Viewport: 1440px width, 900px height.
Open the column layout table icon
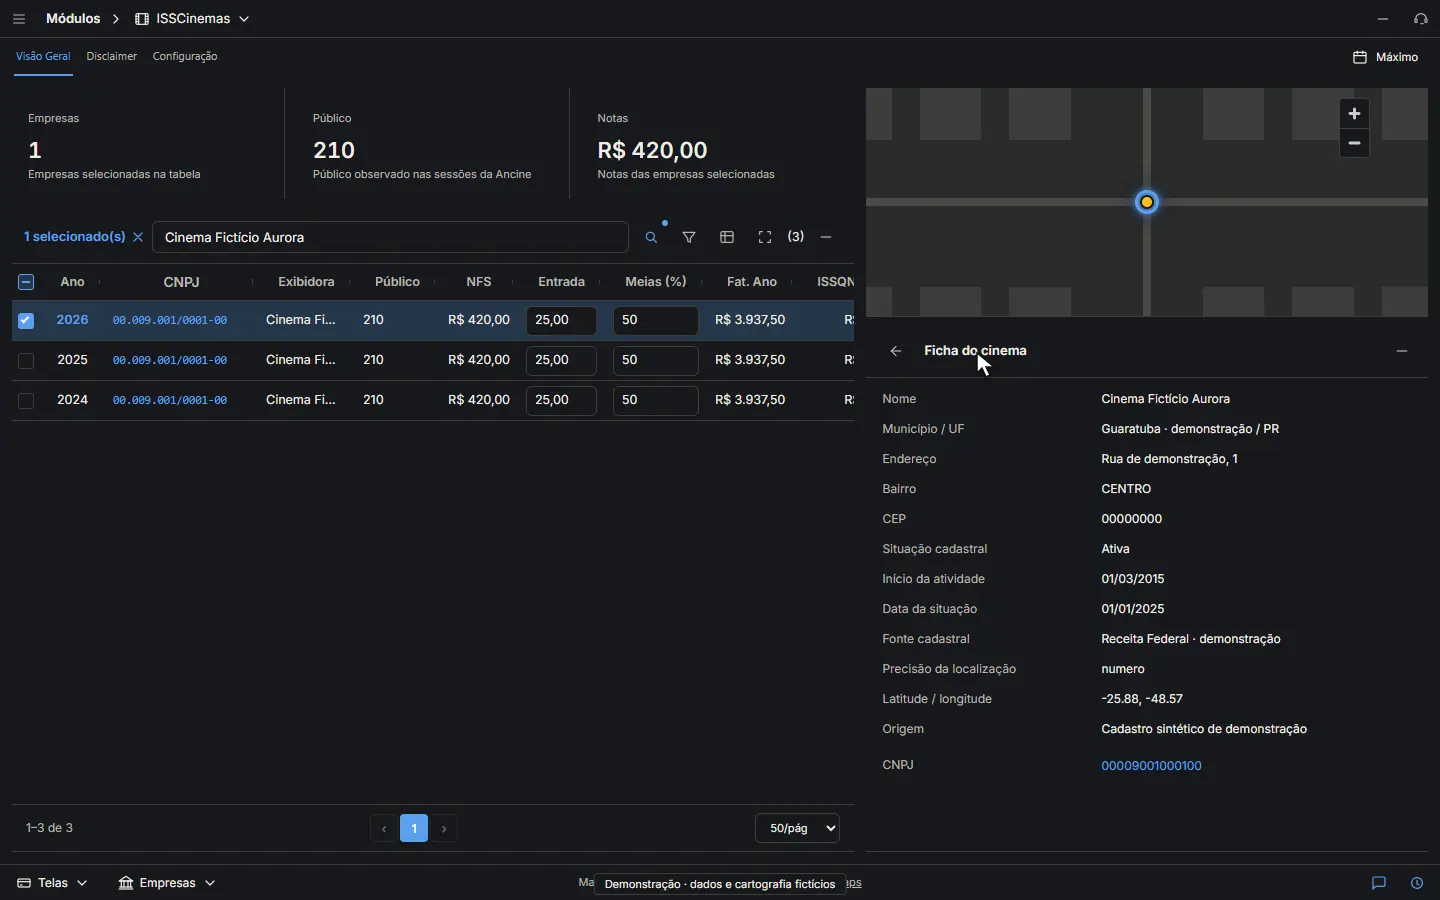[x=728, y=238]
